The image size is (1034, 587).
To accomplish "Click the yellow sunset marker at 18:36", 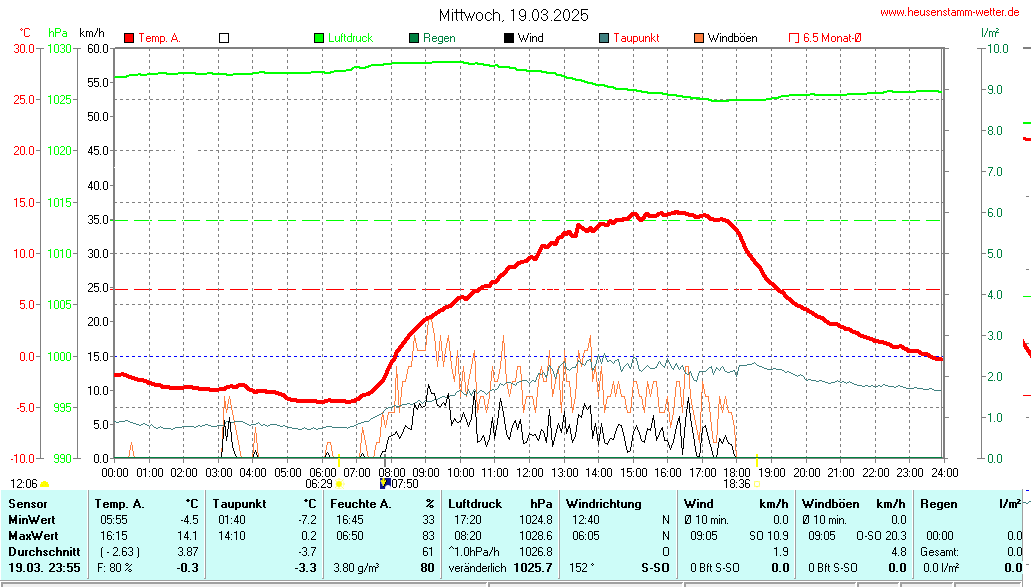I will point(756,484).
